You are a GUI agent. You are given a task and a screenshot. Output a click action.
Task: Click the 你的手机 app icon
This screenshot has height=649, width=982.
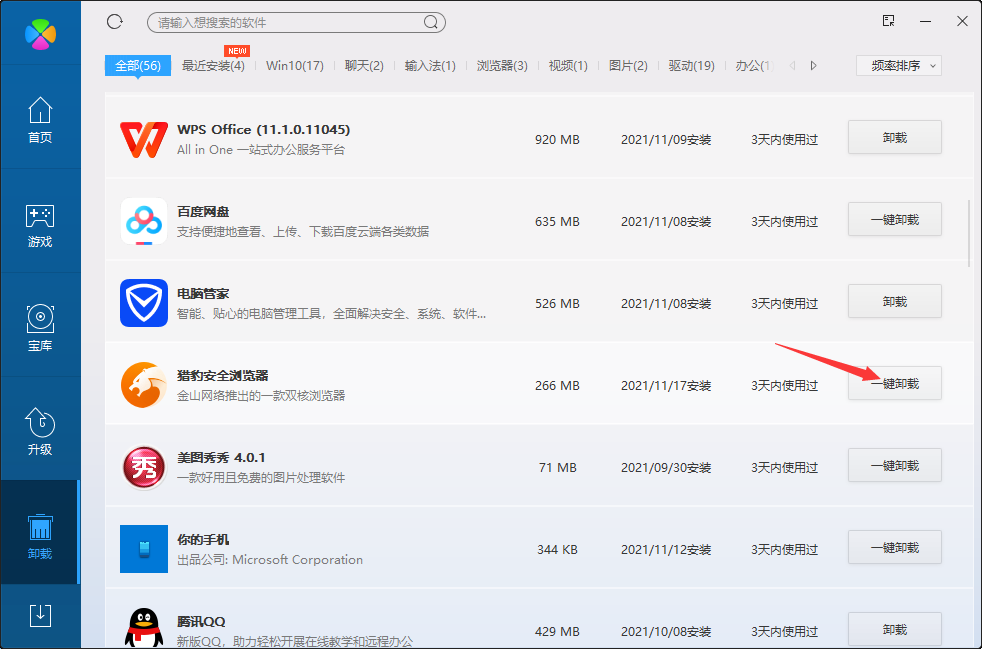click(x=144, y=549)
